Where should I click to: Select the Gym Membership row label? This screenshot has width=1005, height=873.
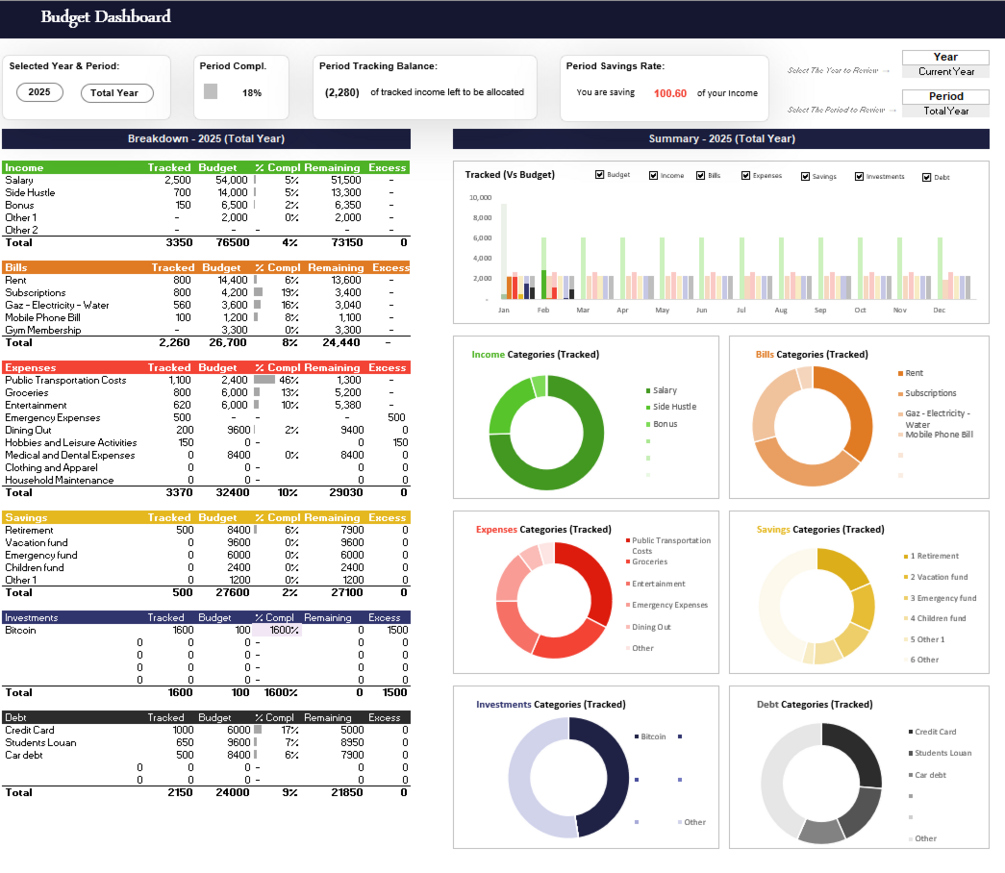43,330
